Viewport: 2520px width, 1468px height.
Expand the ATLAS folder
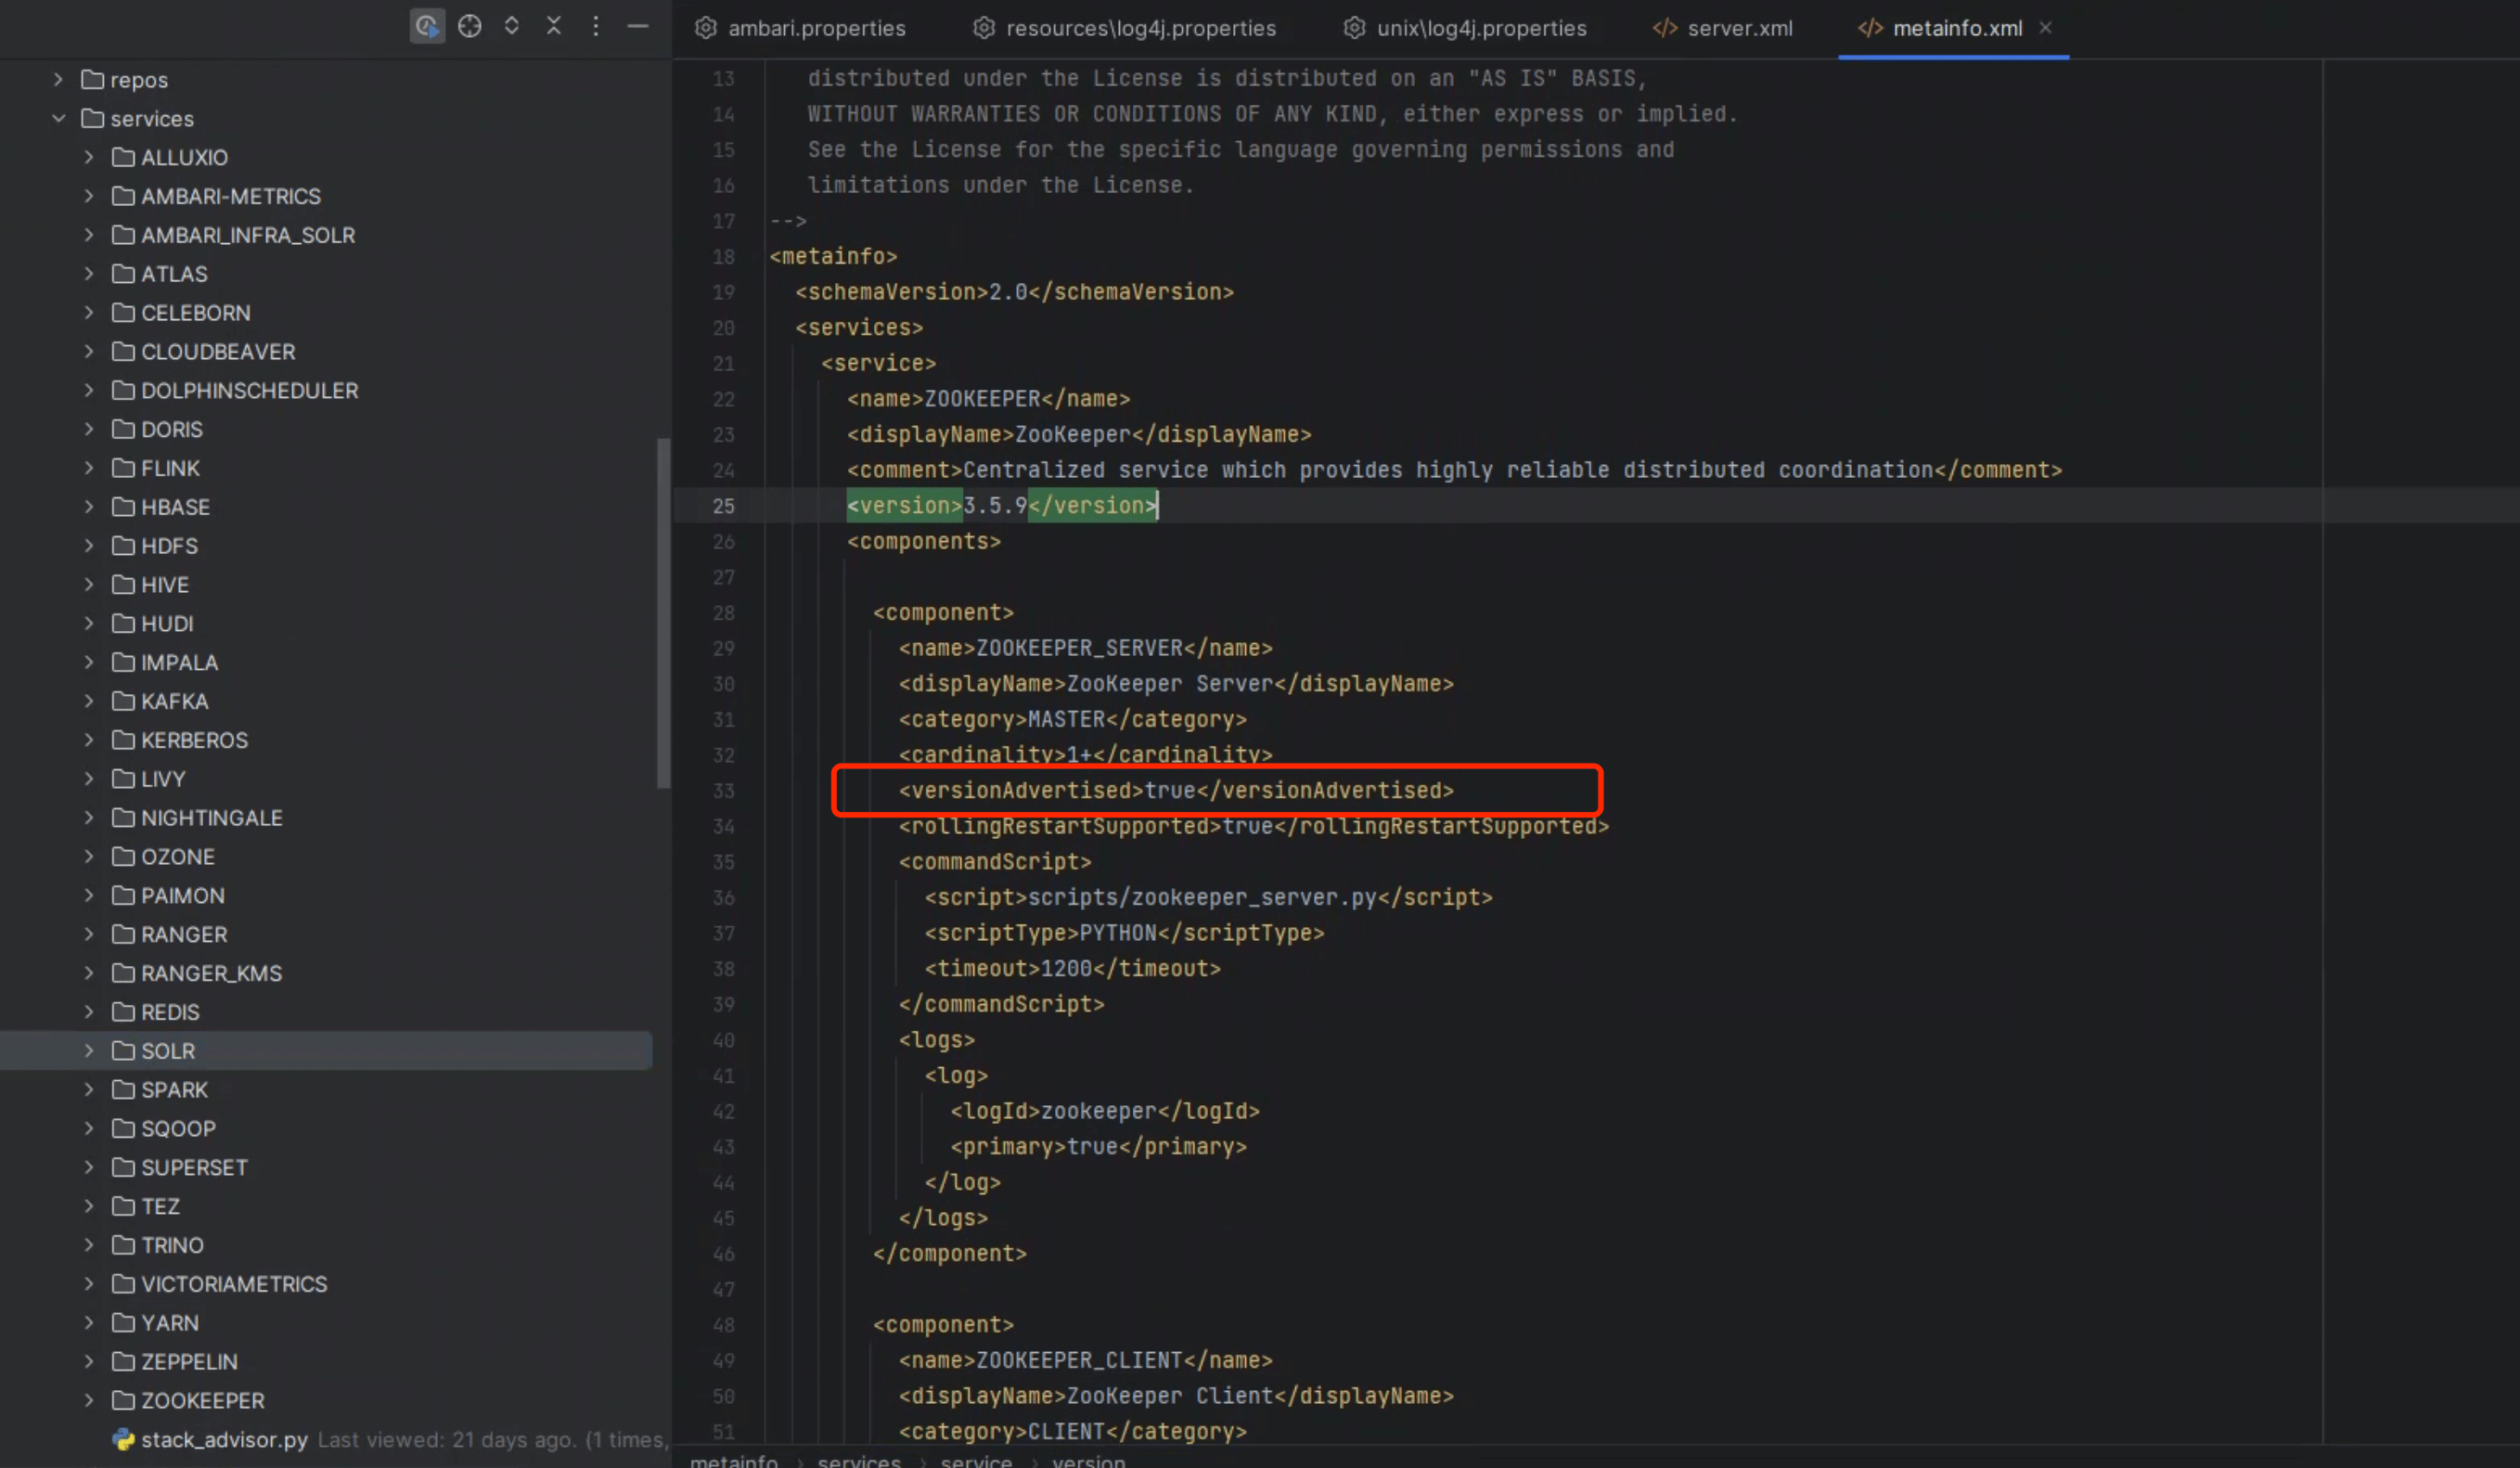[89, 274]
